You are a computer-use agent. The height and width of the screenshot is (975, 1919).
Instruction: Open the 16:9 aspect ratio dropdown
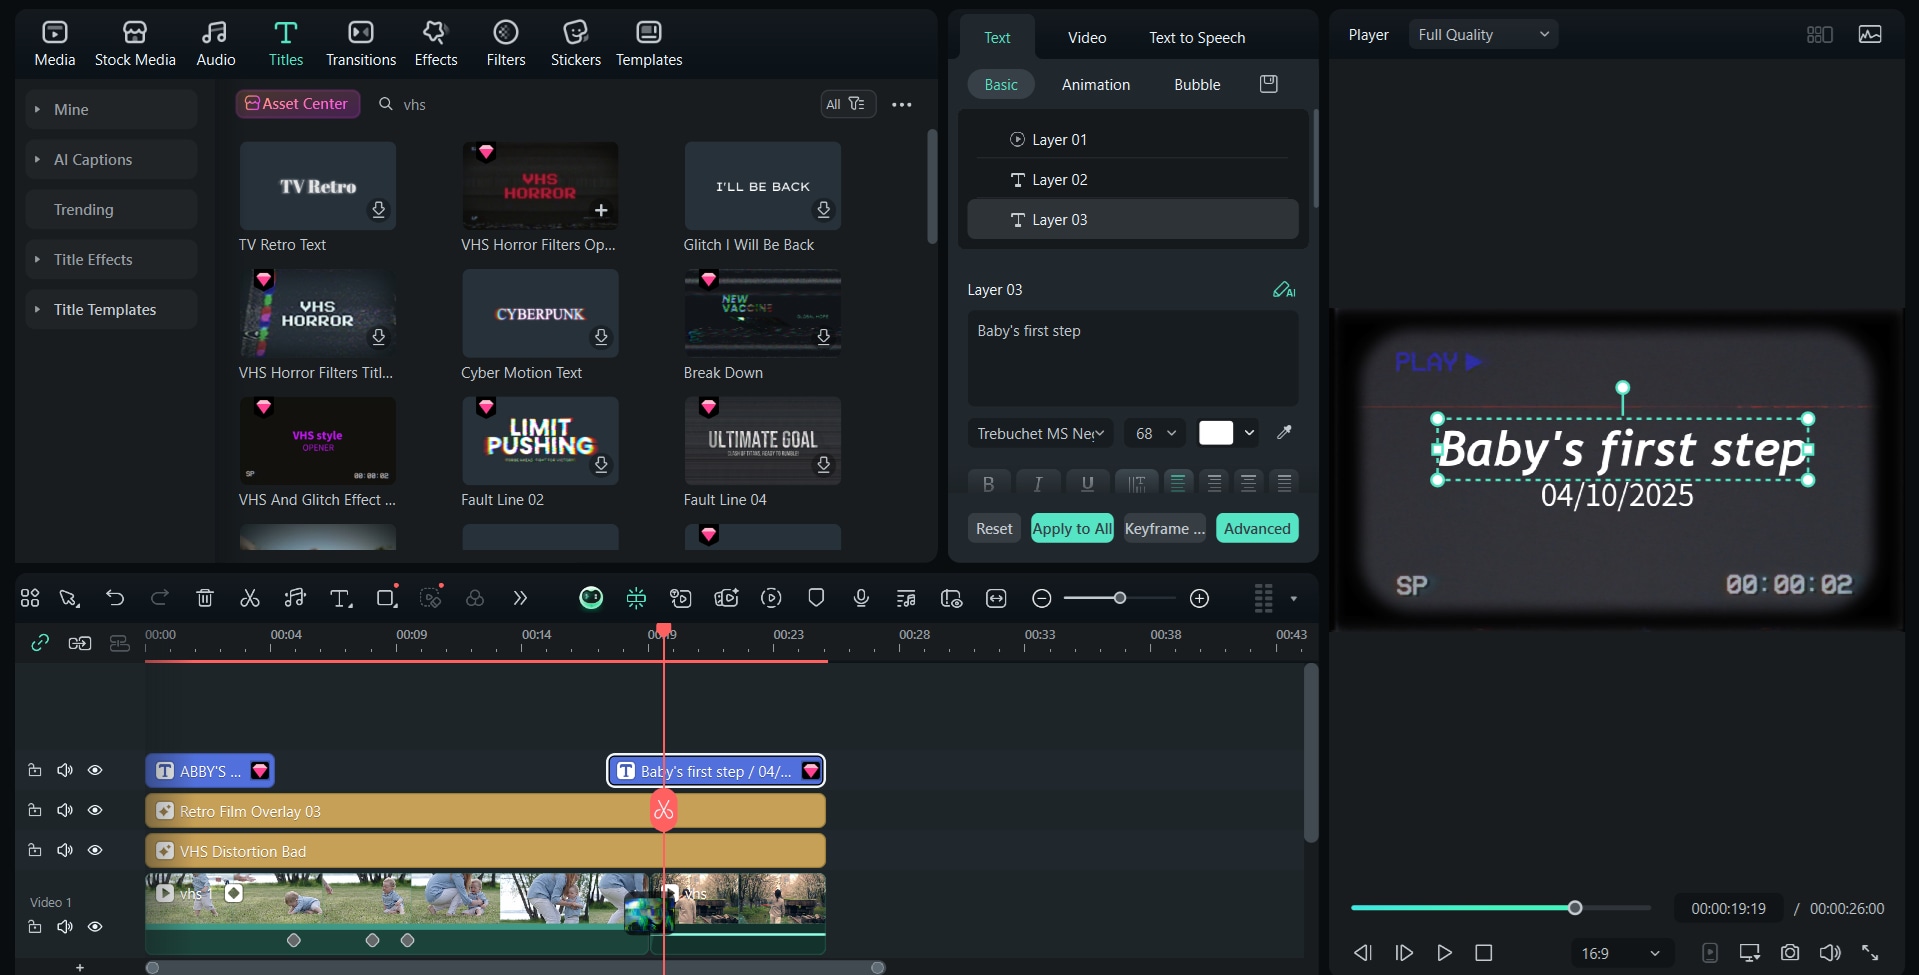coord(1620,953)
